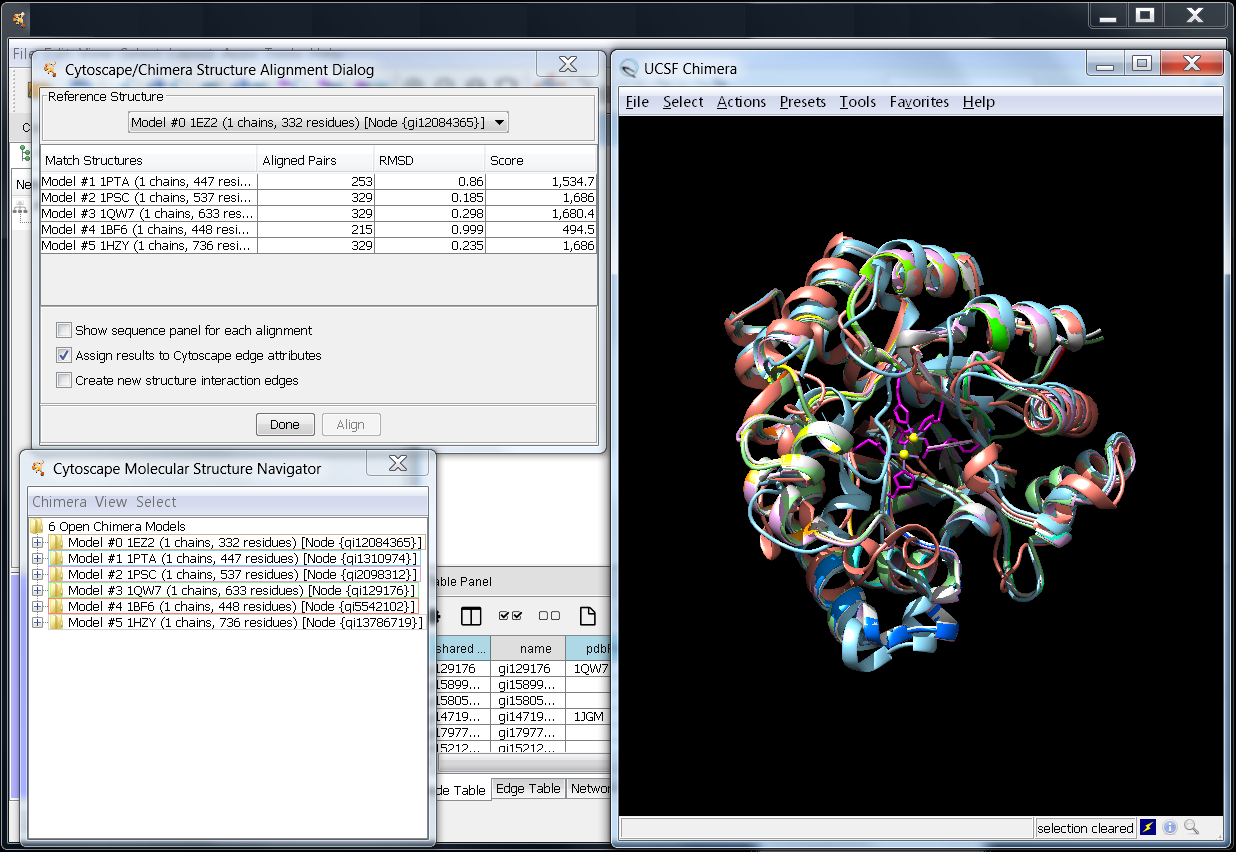Expand Model #0 1EZ2 tree node

coord(38,542)
